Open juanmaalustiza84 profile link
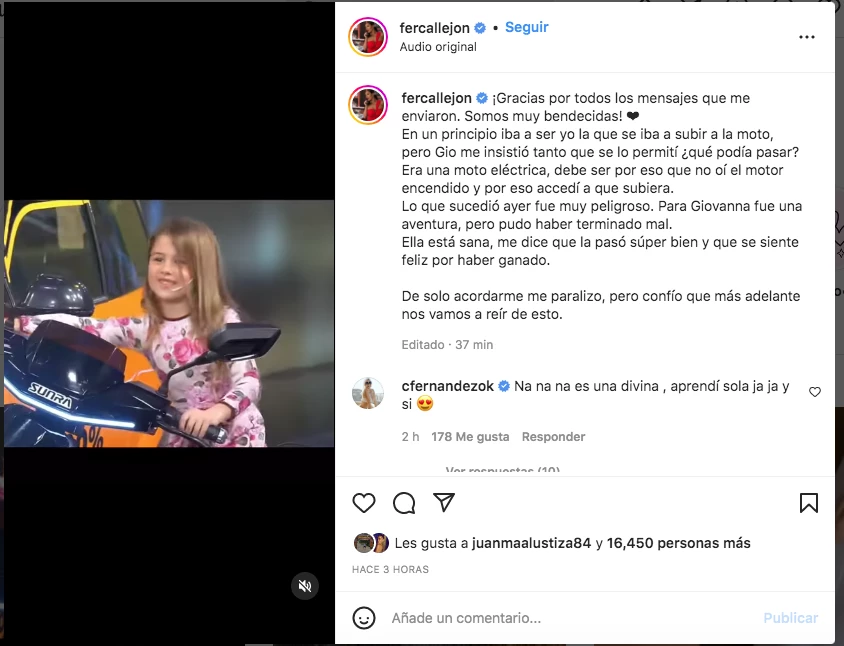 531,543
